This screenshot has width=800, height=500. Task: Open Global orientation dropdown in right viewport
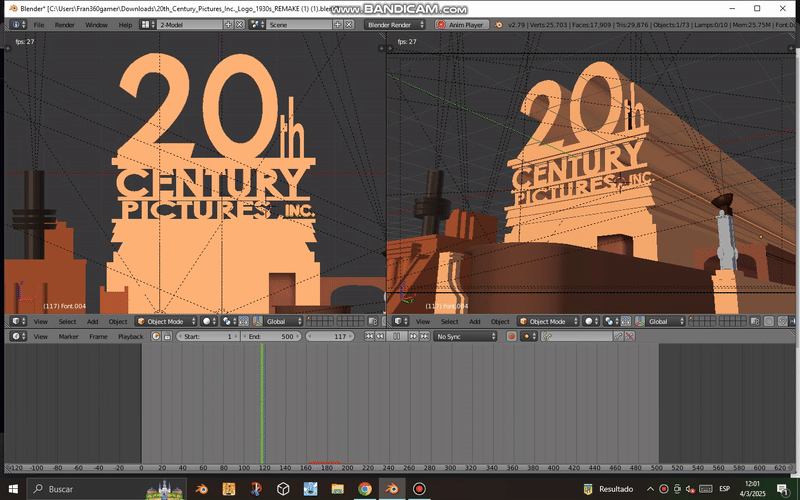665,321
